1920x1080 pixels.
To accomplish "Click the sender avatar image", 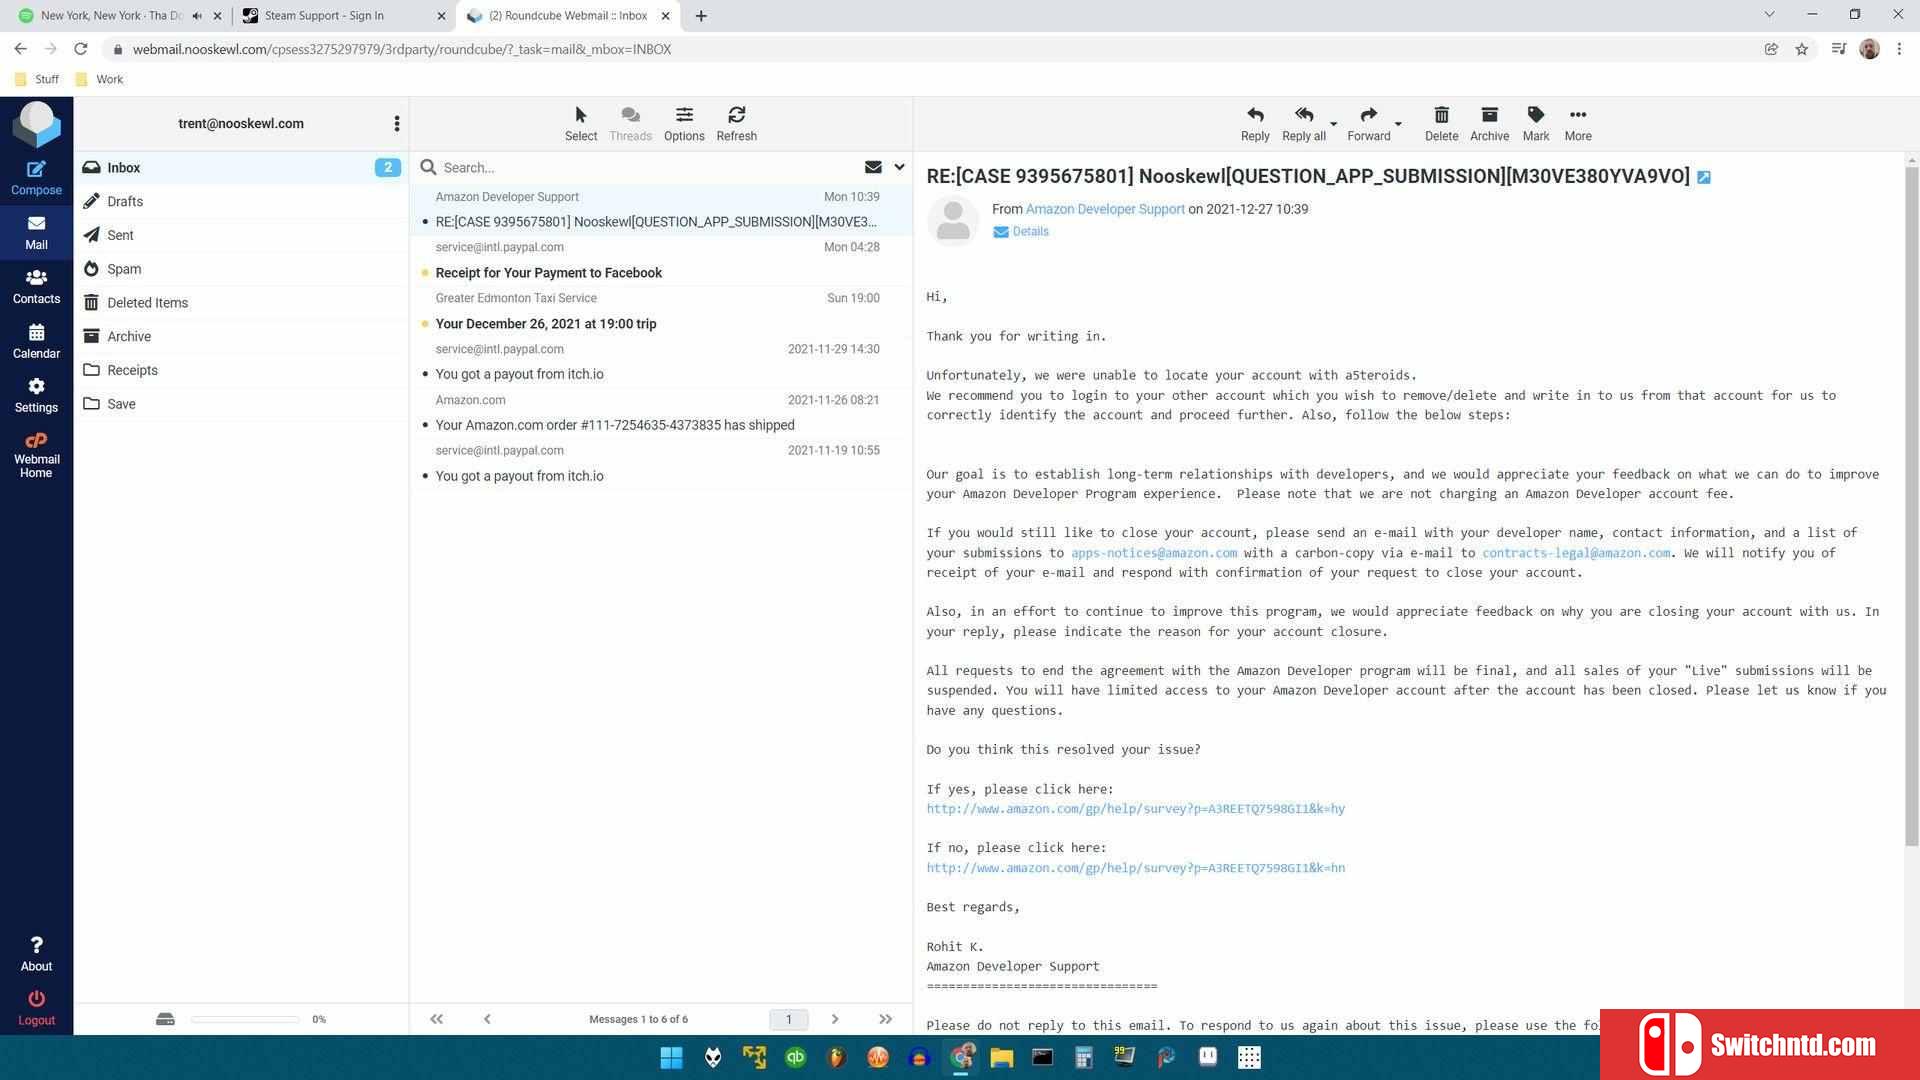I will coord(952,221).
